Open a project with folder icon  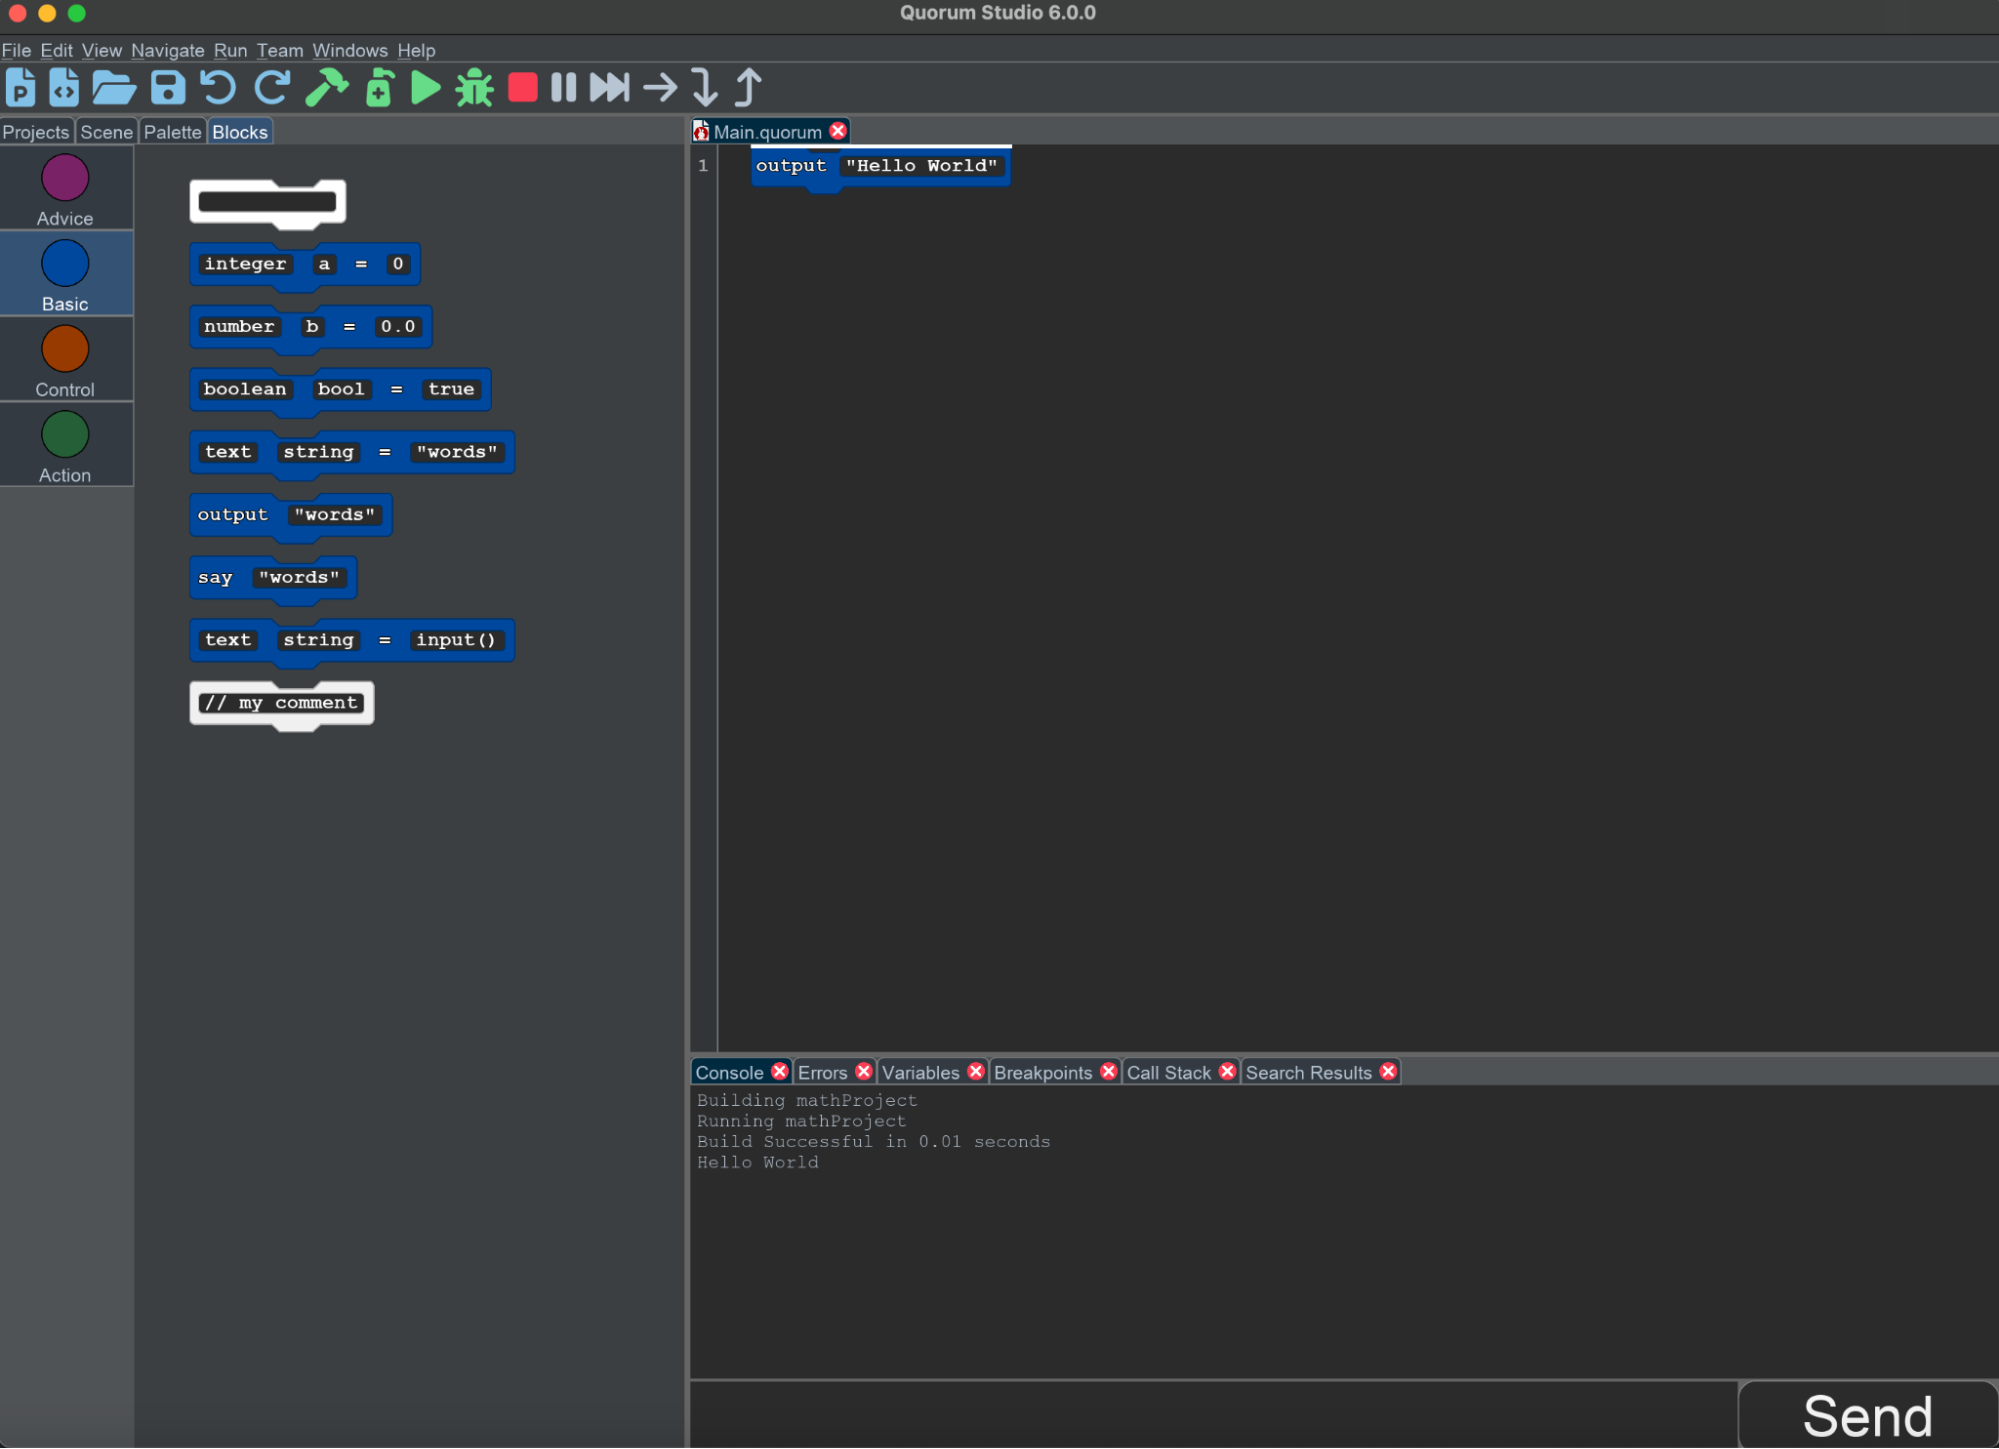(x=114, y=88)
